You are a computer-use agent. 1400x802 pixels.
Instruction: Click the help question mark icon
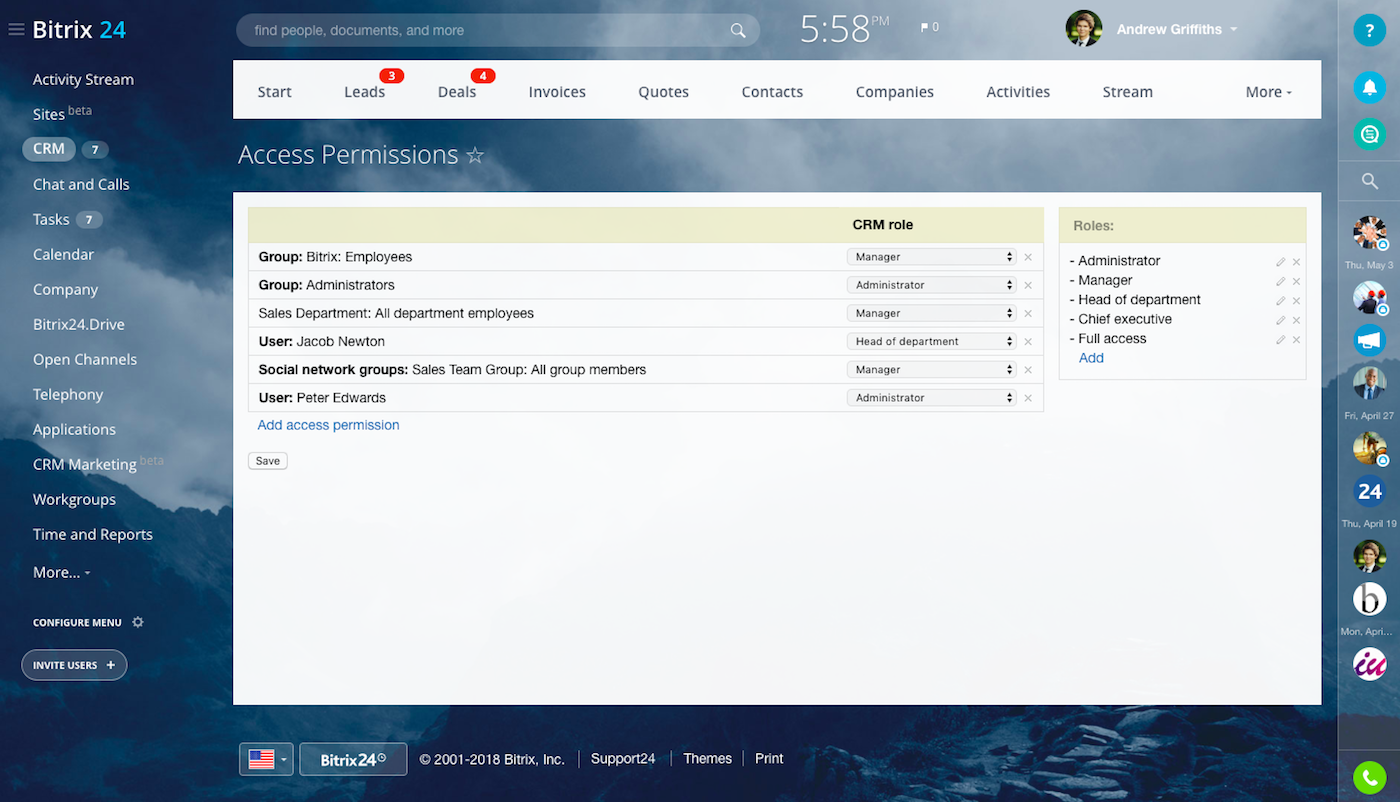point(1369,30)
